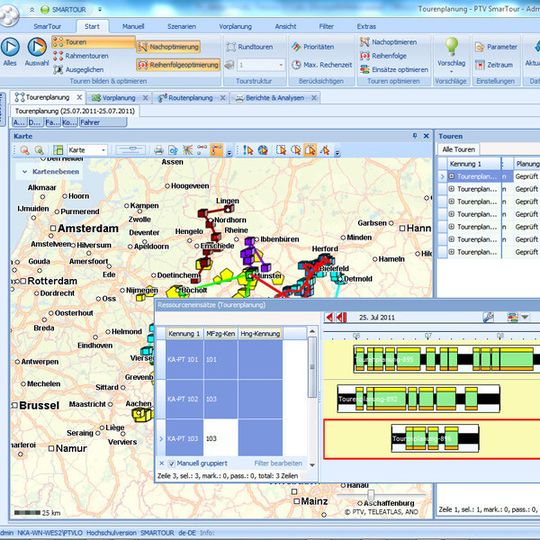Click the vertical scrollbar of Ressourceneinsätze table

tap(312, 367)
